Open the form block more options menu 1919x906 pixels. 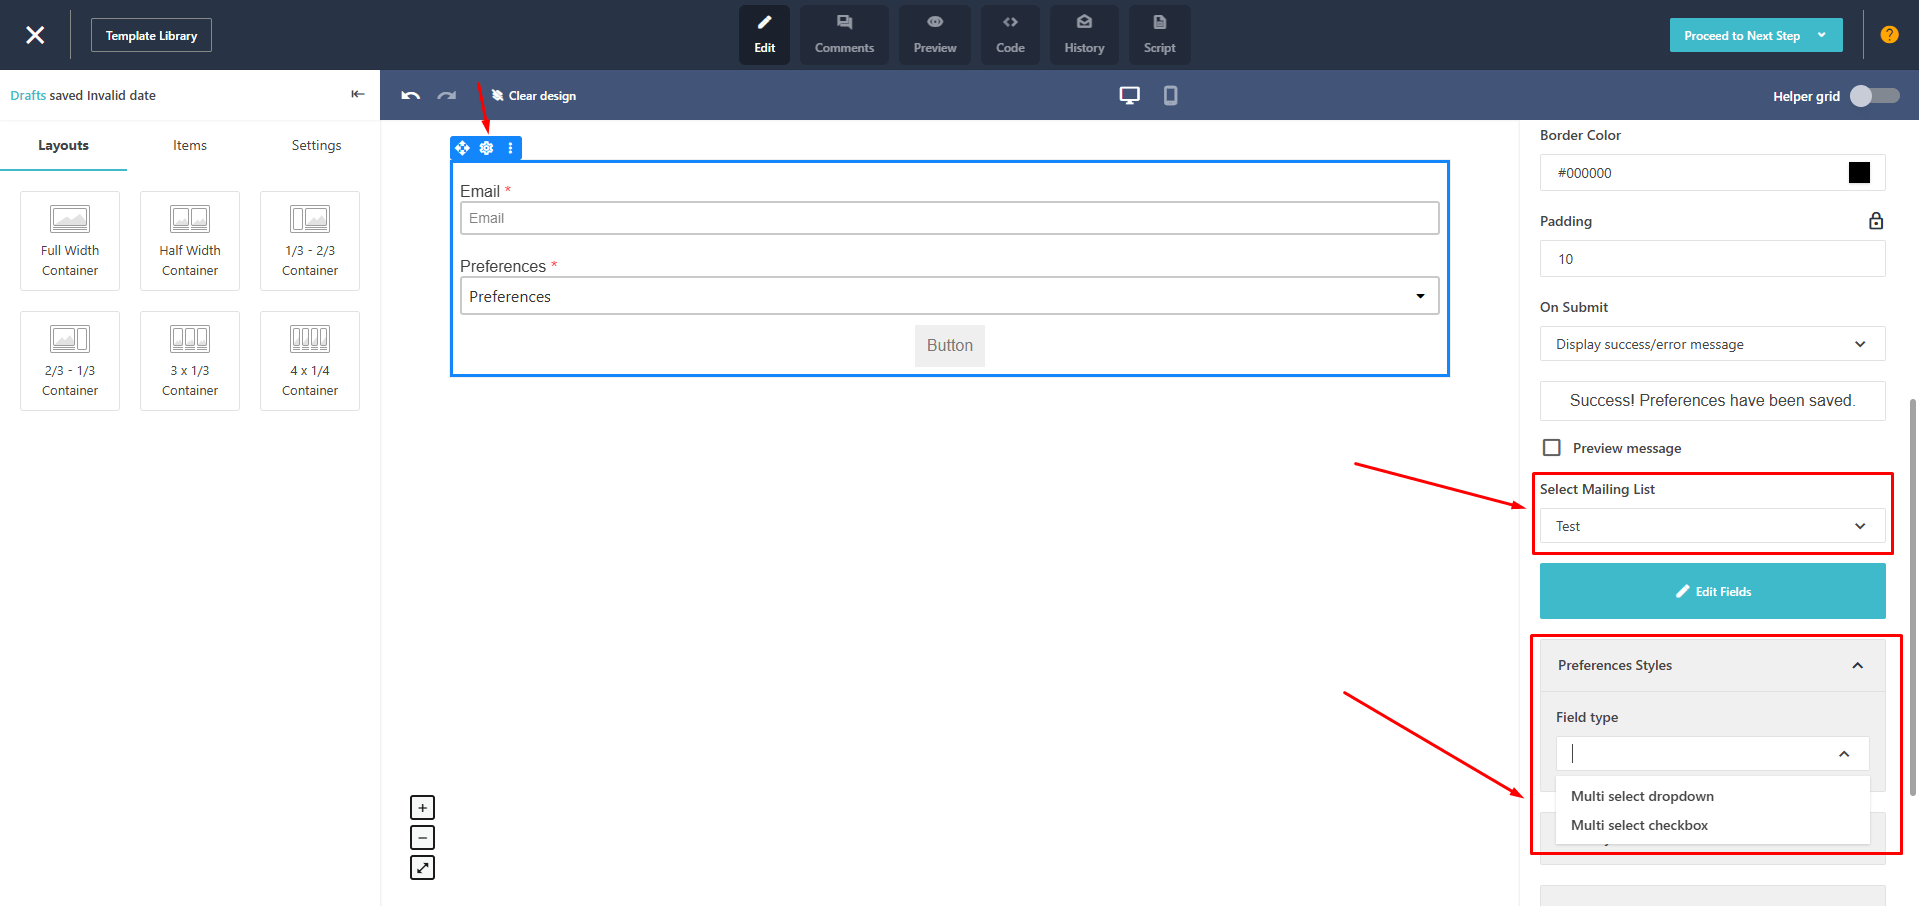510,148
